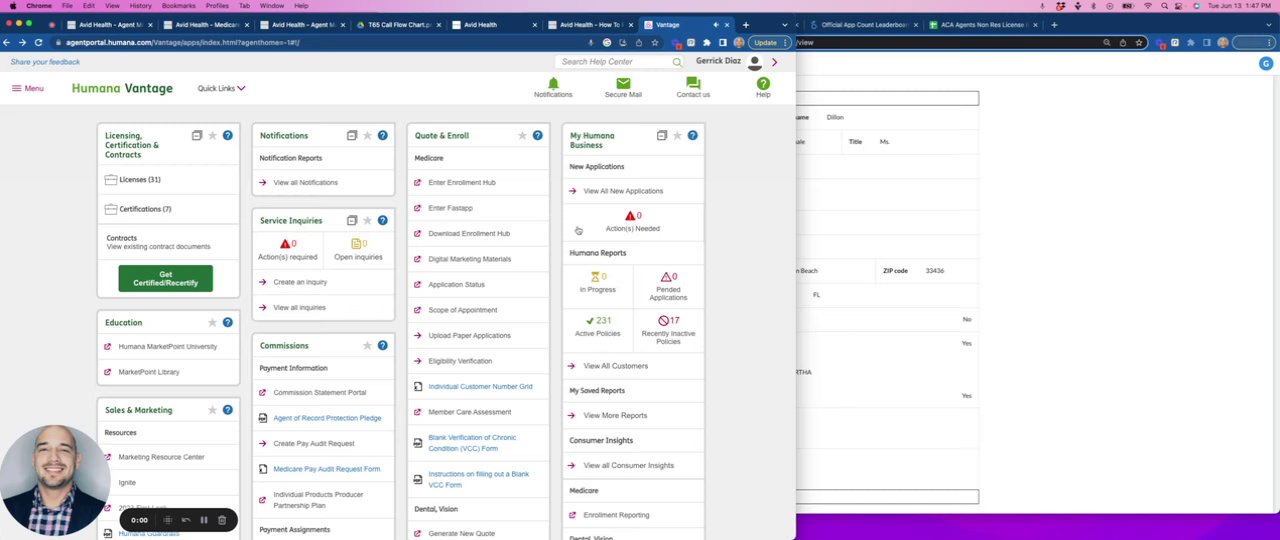The height and width of the screenshot is (540, 1280).
Task: Star the Quote & Enroll card
Action: tap(522, 135)
